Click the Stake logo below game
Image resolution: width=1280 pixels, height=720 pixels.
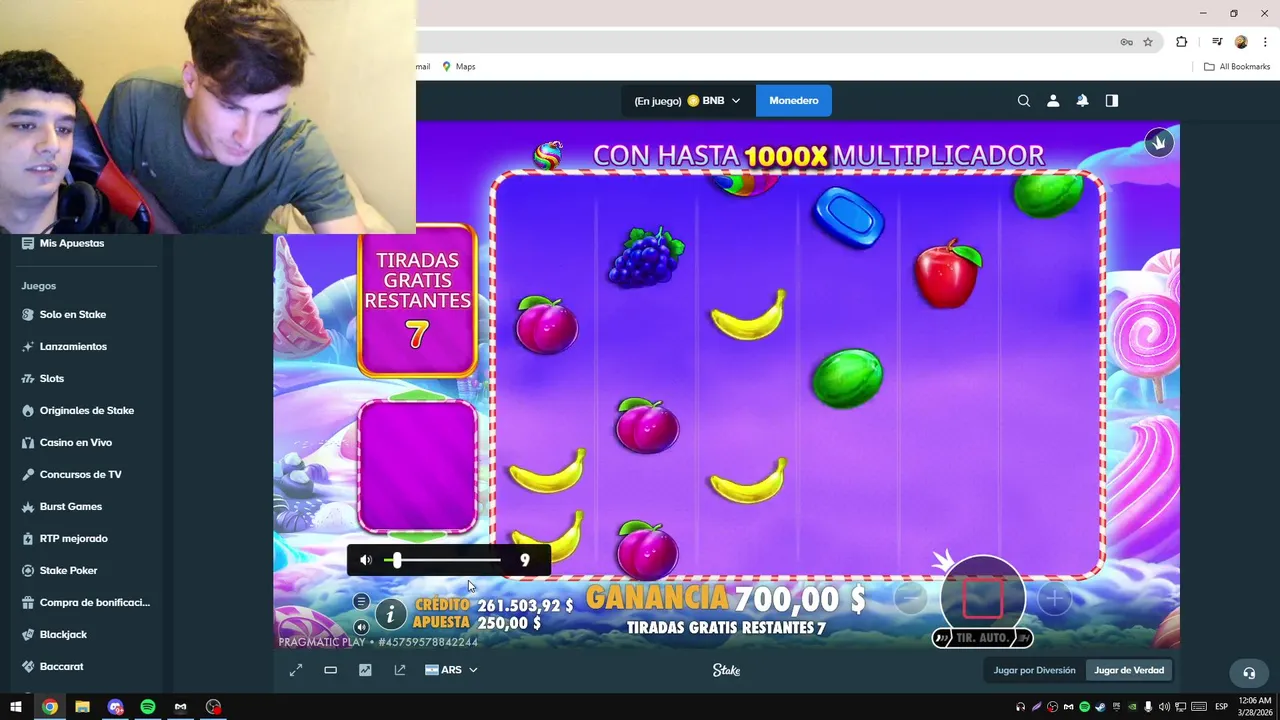point(727,670)
